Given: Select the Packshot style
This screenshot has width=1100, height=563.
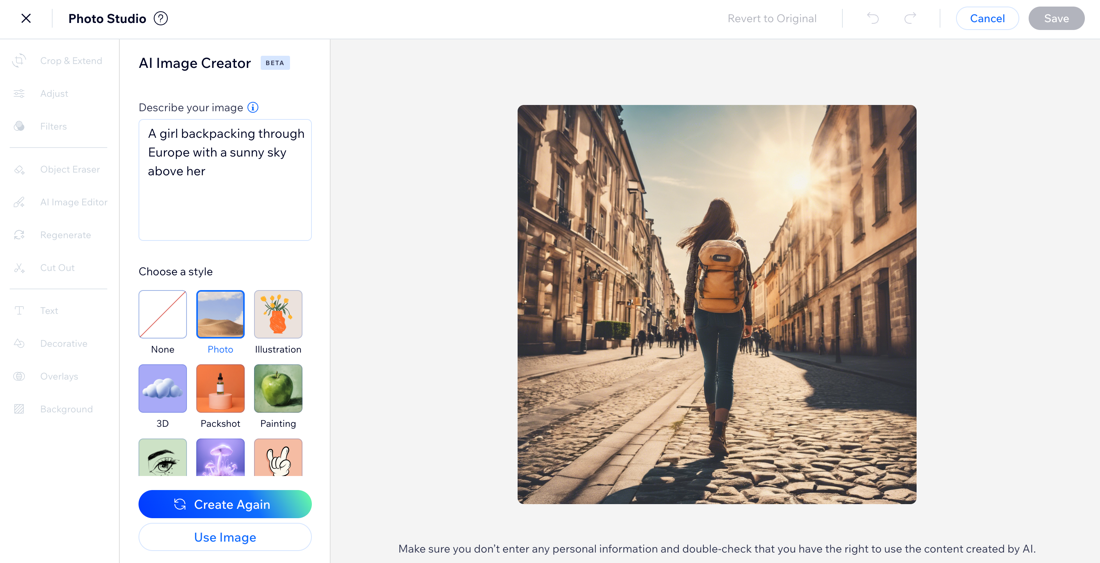Looking at the screenshot, I should pyautogui.click(x=220, y=389).
